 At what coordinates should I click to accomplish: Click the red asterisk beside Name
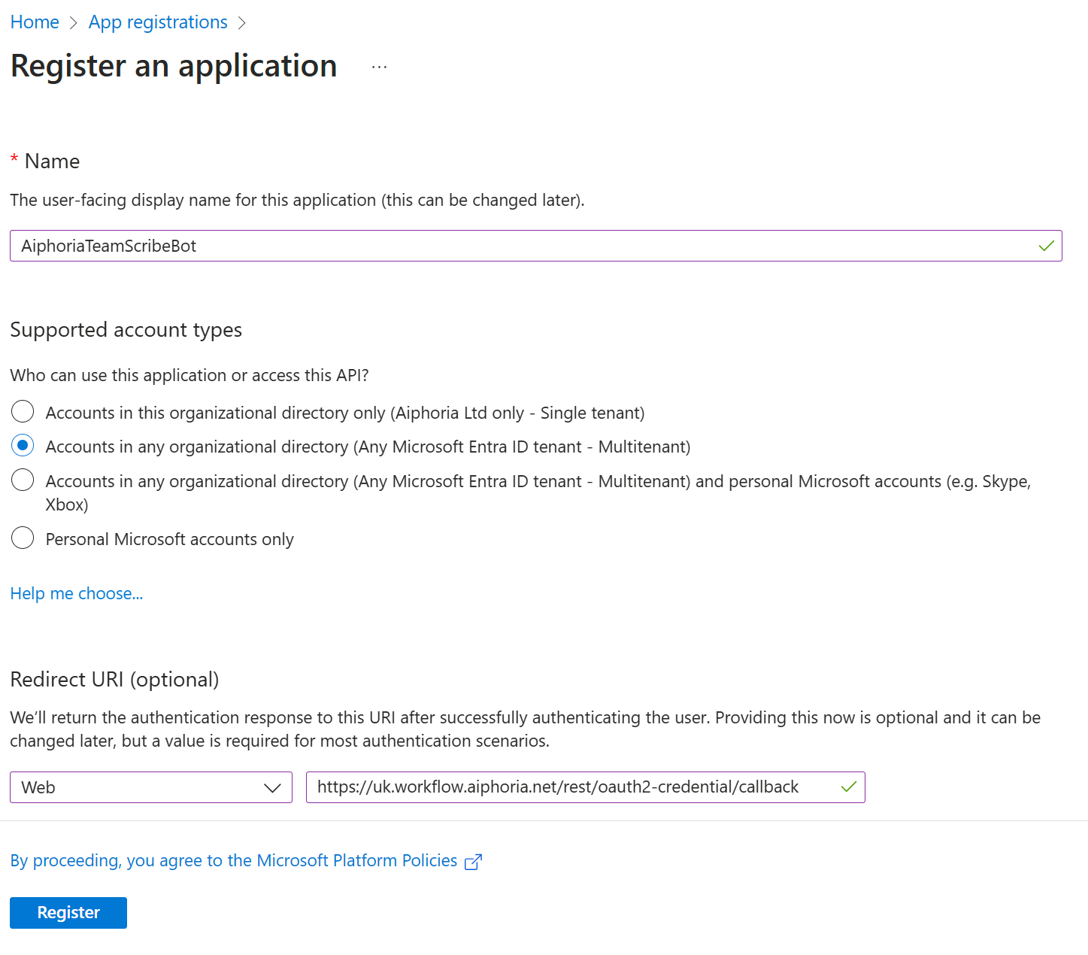click(x=13, y=160)
